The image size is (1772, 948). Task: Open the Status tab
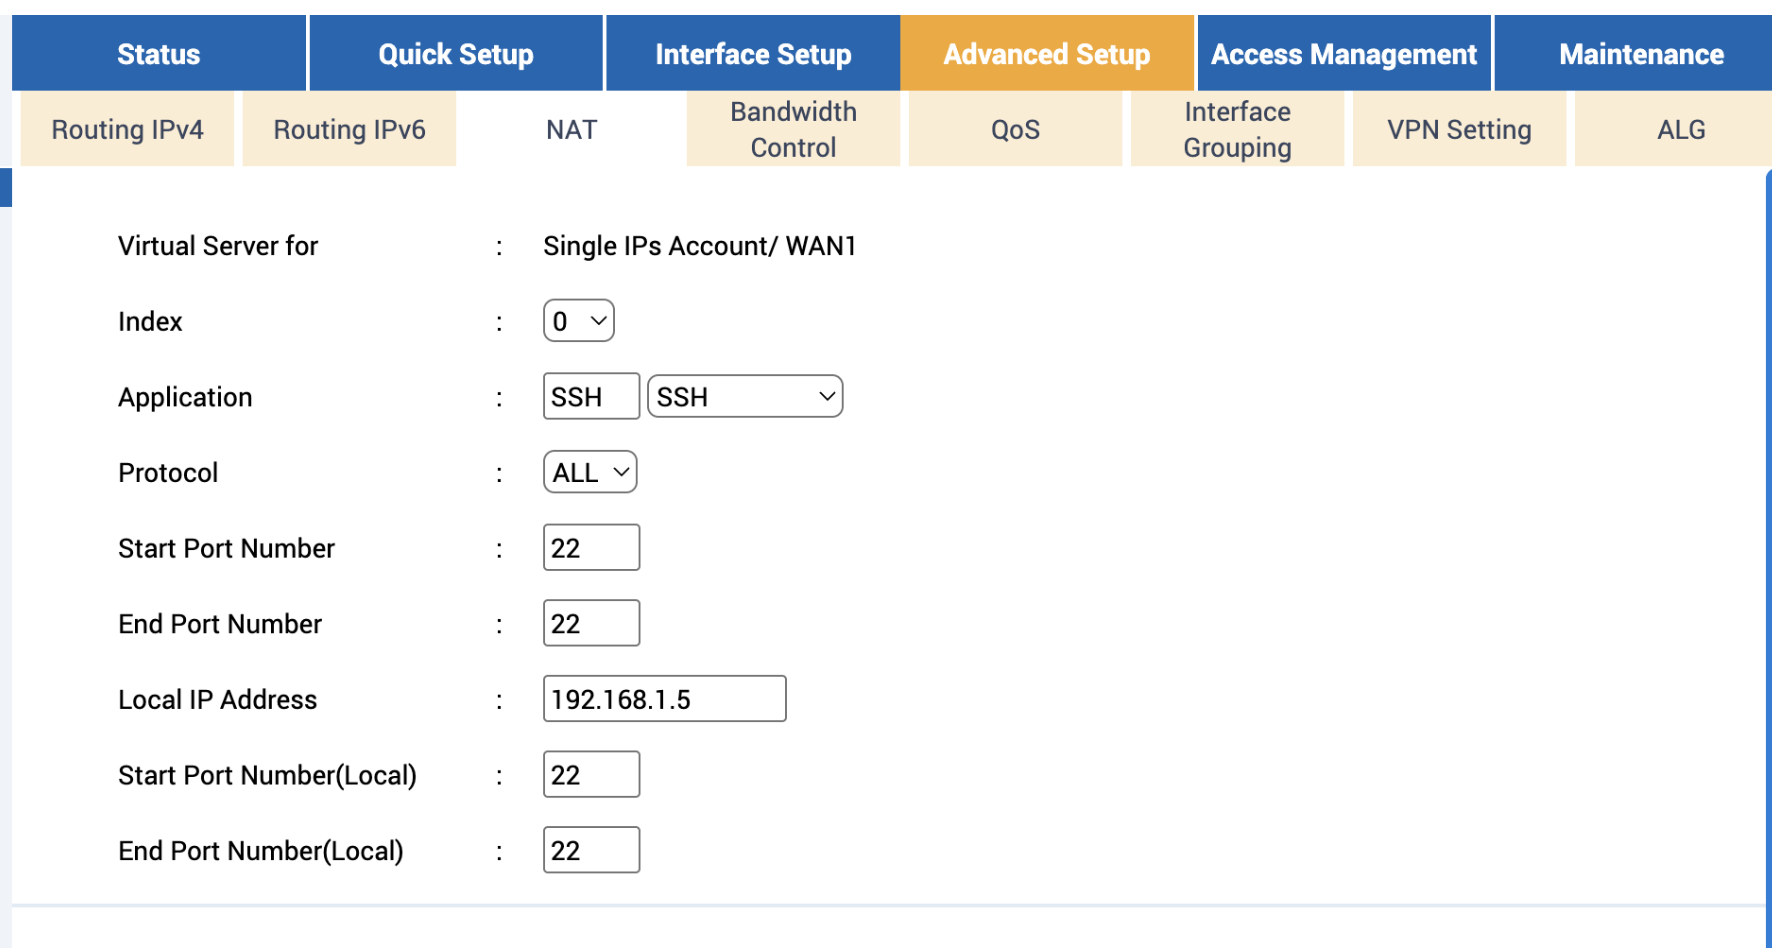tap(158, 54)
